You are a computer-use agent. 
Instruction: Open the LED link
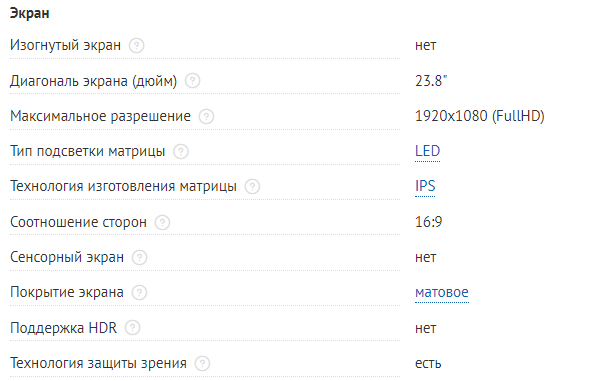click(x=427, y=151)
